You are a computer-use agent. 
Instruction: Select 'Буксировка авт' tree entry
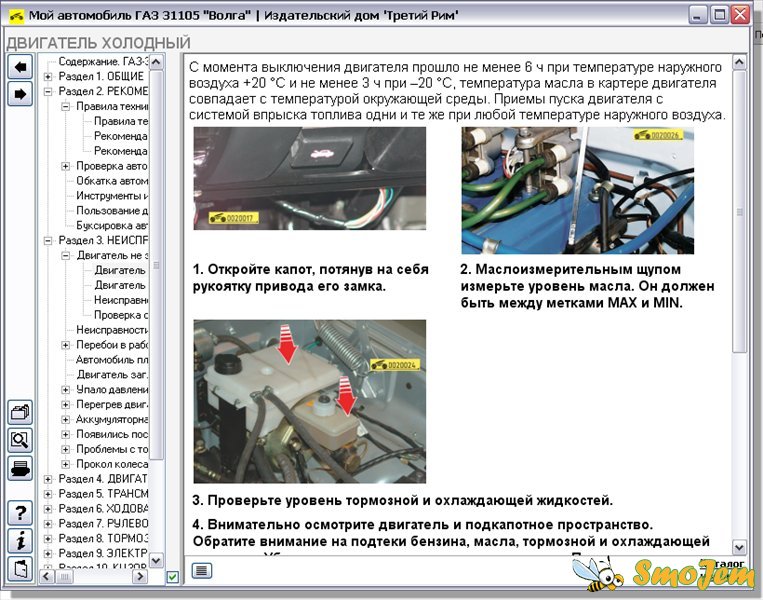click(112, 226)
